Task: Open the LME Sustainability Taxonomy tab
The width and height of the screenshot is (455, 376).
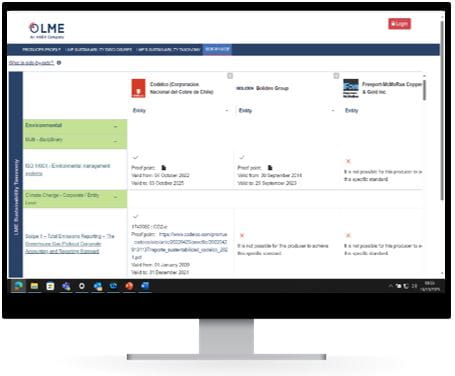Action: point(169,49)
